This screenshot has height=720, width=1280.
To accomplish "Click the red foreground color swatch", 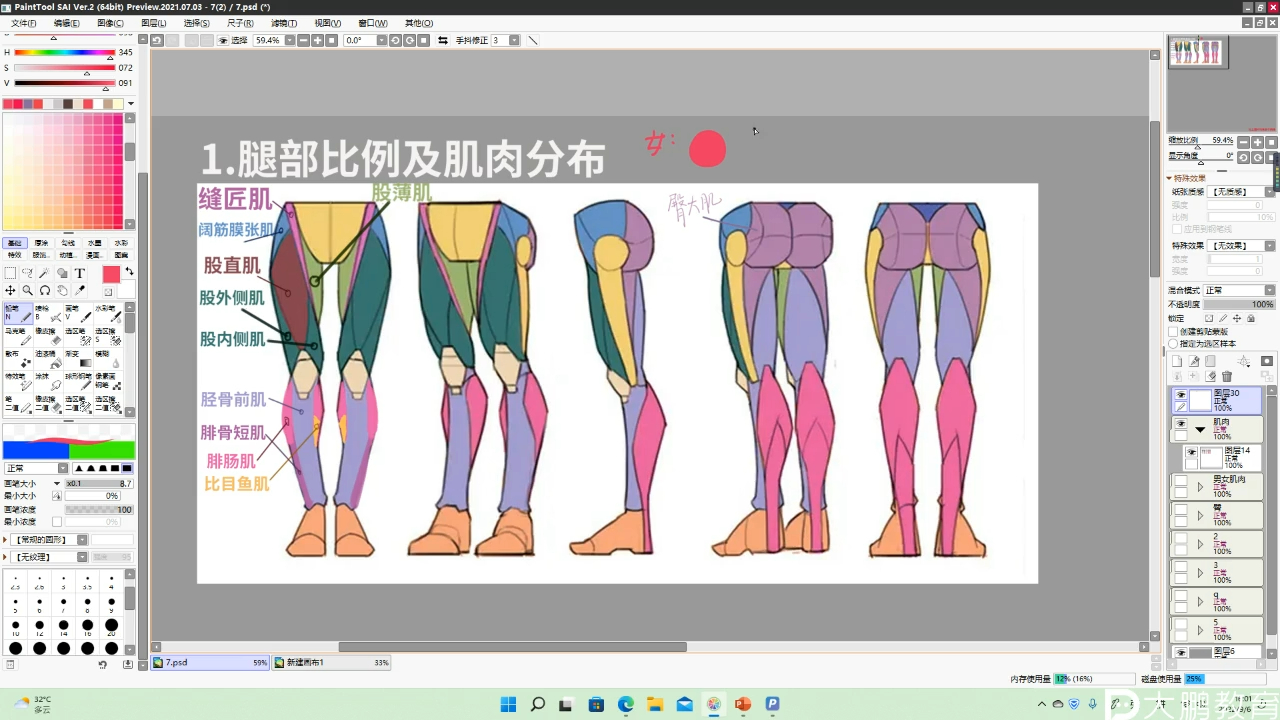I will click(x=111, y=274).
